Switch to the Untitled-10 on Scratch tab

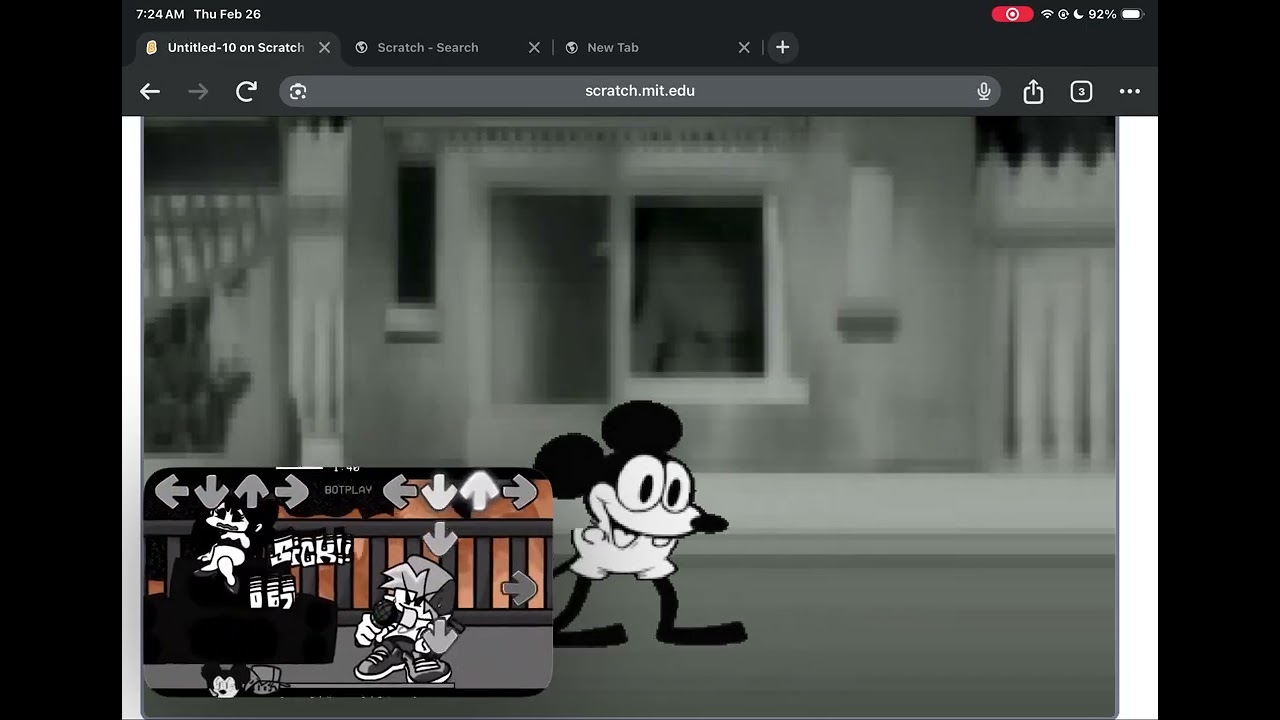point(236,47)
